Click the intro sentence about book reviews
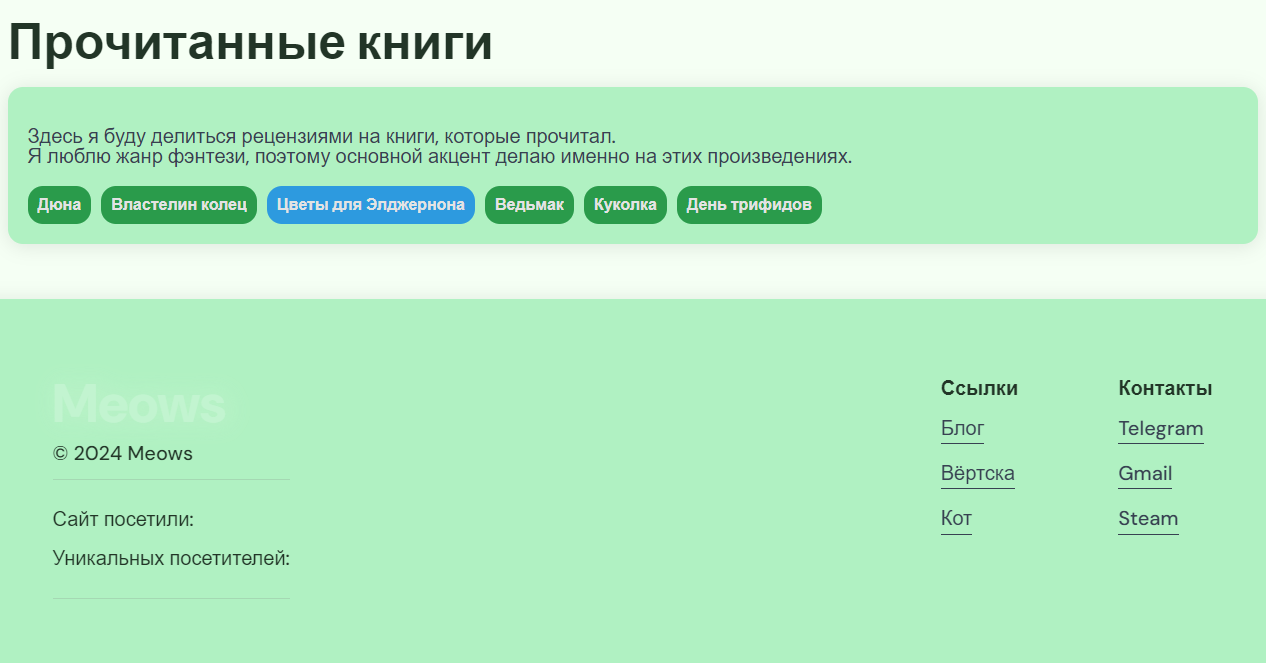 point(321,136)
